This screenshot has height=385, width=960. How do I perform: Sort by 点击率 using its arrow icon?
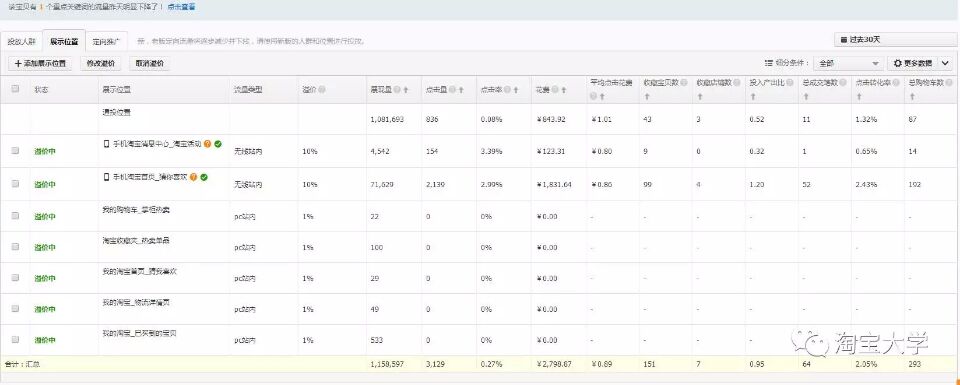tap(516, 90)
